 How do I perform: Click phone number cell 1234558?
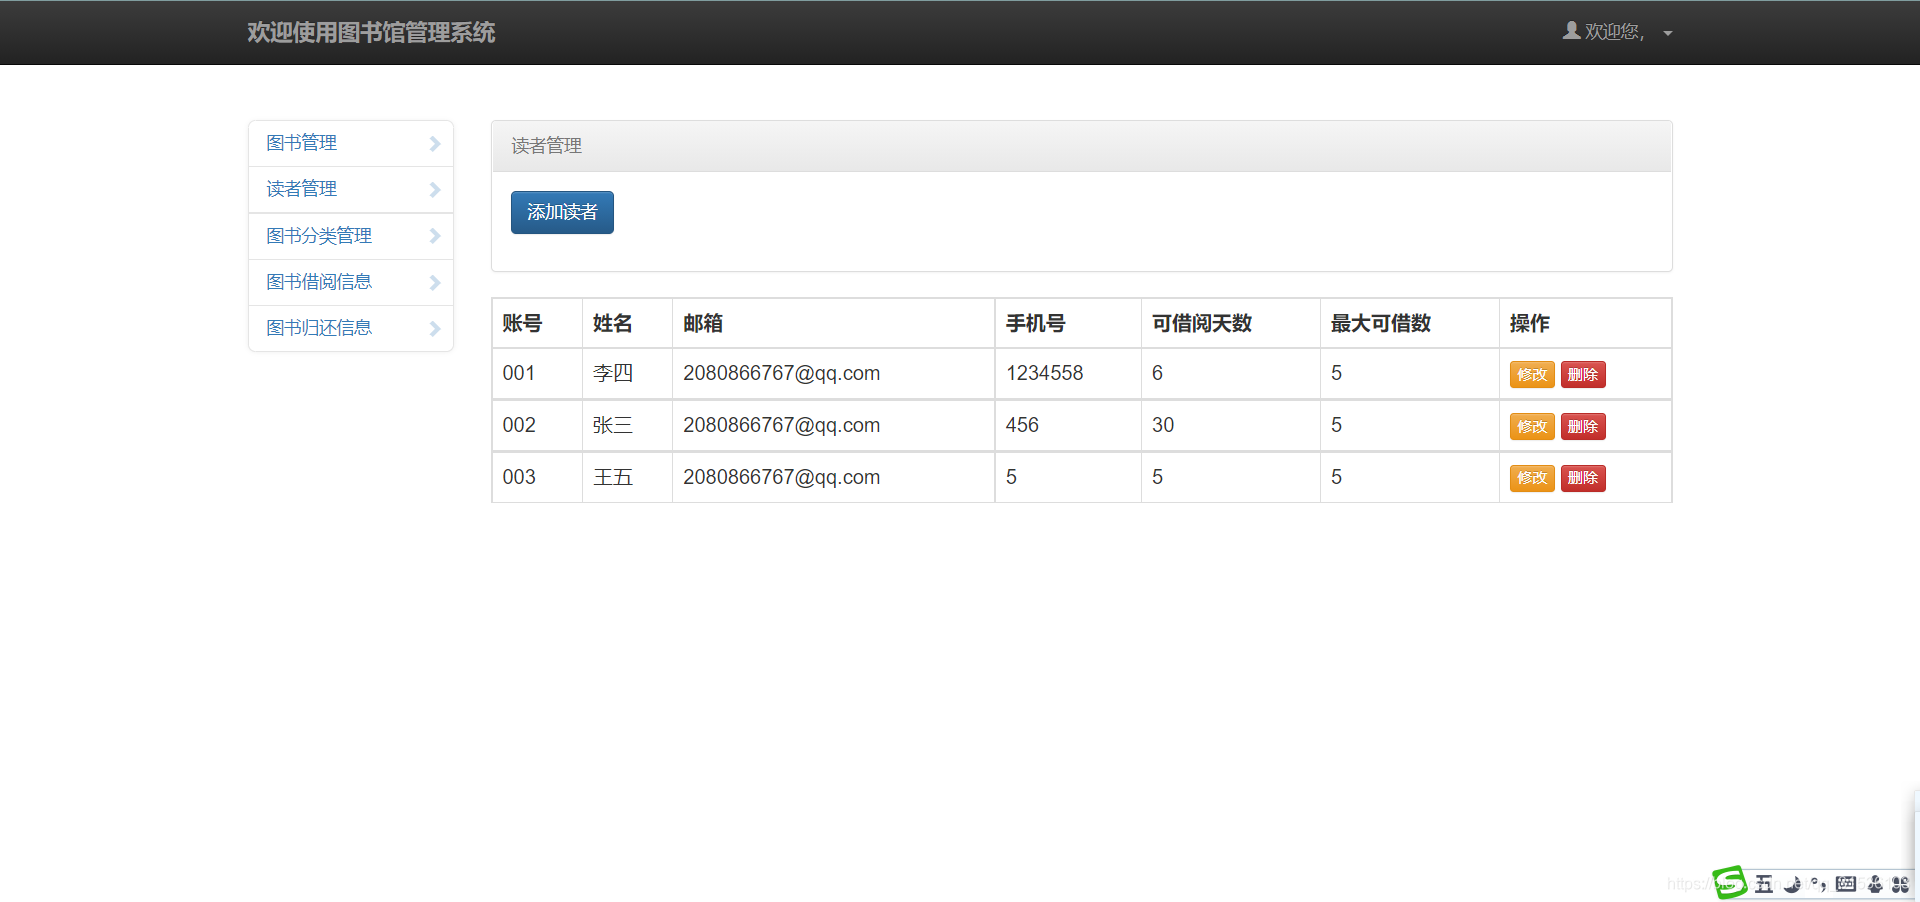[1068, 373]
